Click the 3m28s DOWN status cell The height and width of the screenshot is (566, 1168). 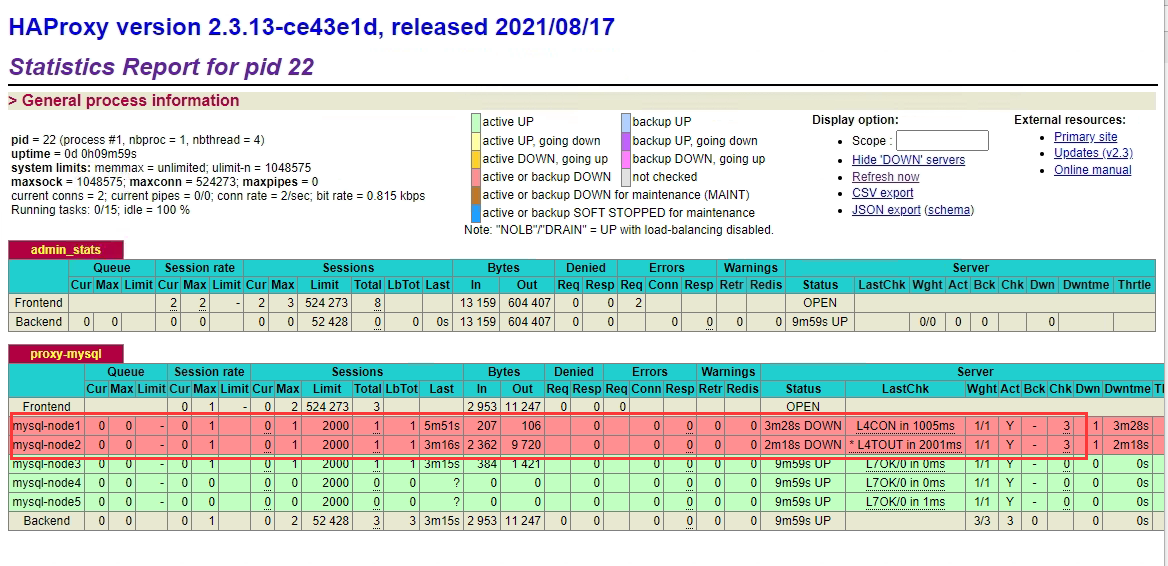coord(803,426)
